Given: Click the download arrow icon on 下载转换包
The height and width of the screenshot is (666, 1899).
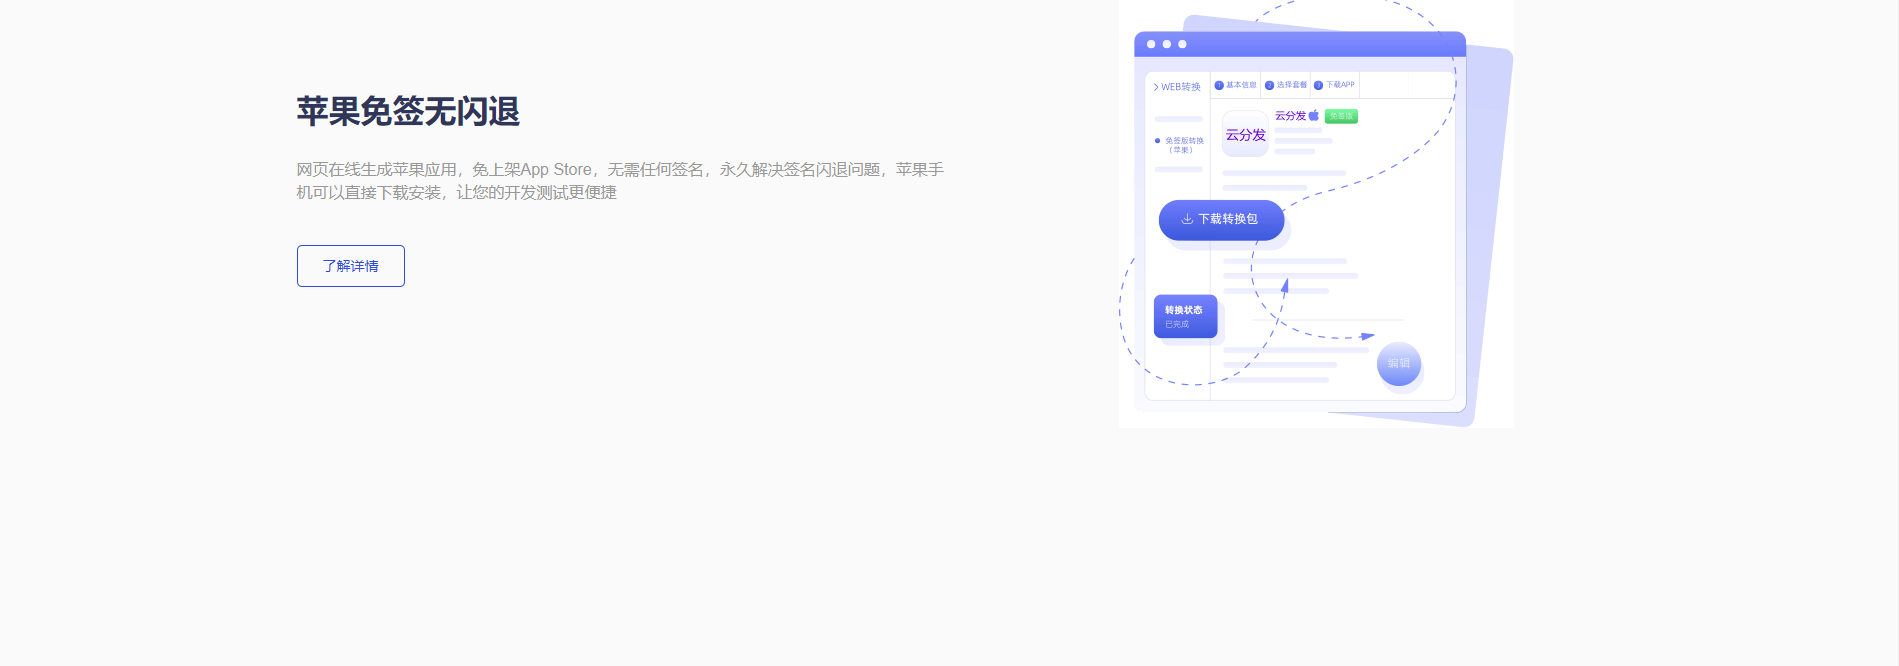Looking at the screenshot, I should (x=1187, y=219).
